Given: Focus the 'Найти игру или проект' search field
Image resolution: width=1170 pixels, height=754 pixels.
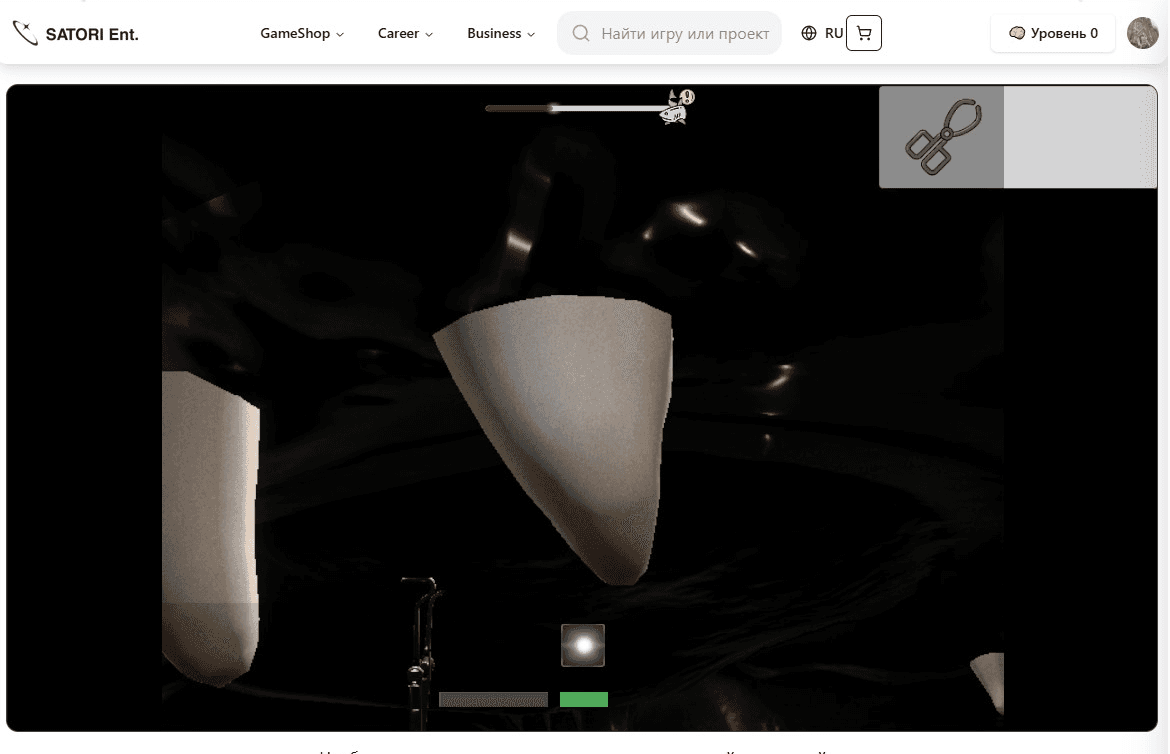Looking at the screenshot, I should (x=684, y=33).
